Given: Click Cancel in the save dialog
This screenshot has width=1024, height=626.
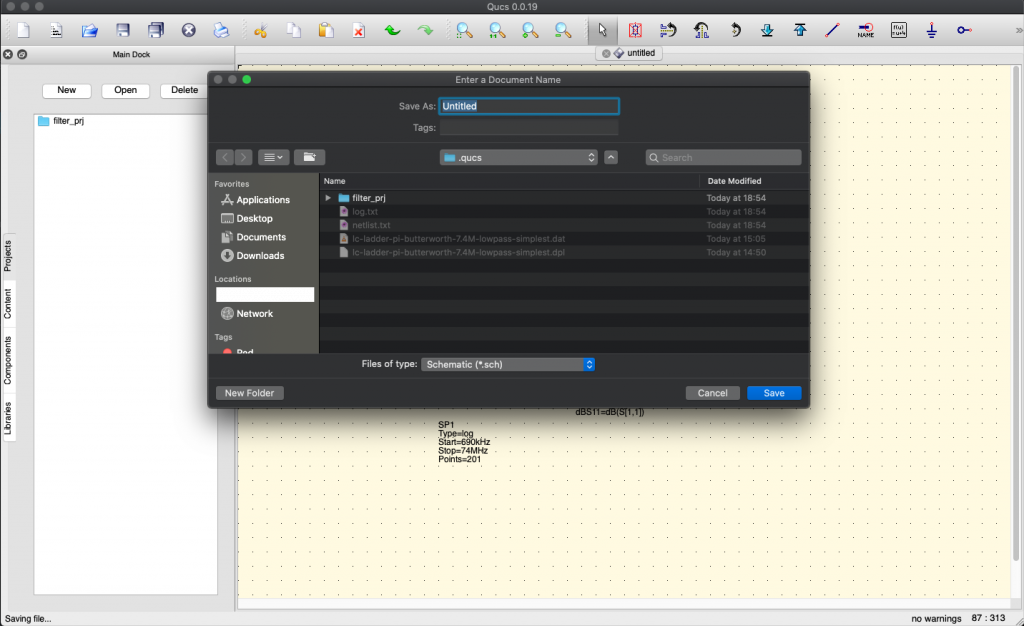Looking at the screenshot, I should (x=712, y=393).
